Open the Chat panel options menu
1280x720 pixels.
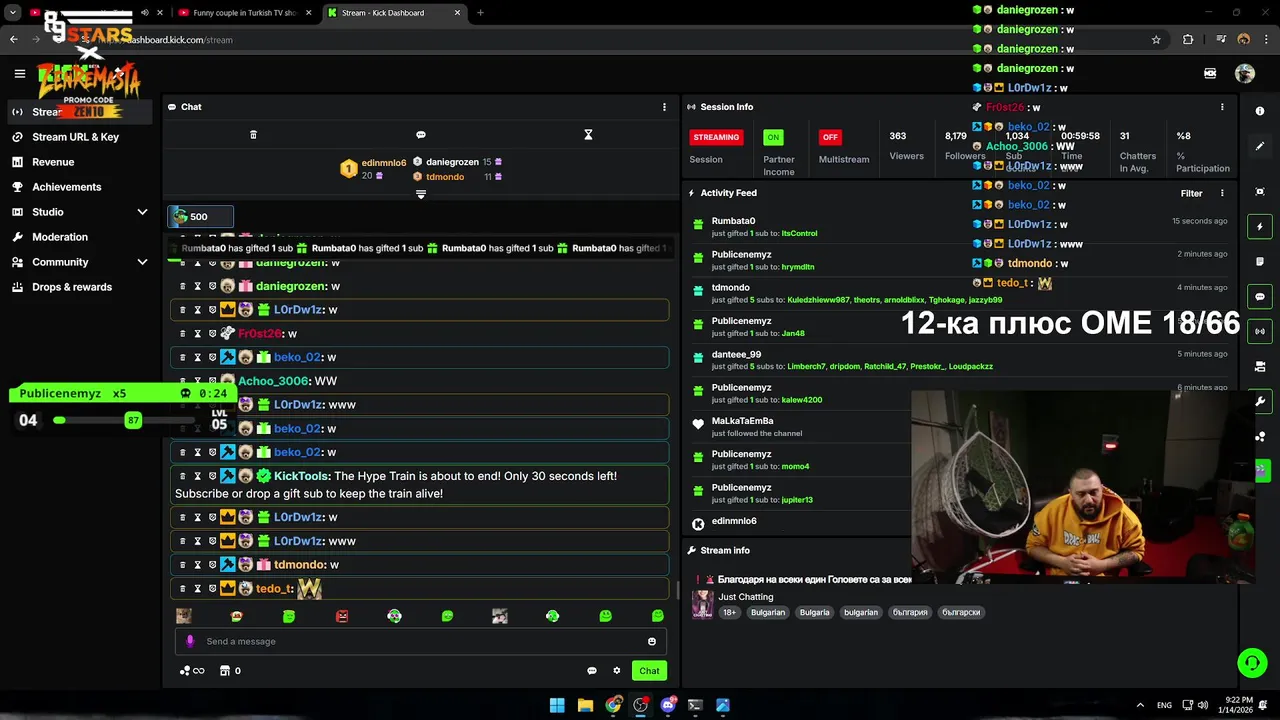click(664, 107)
